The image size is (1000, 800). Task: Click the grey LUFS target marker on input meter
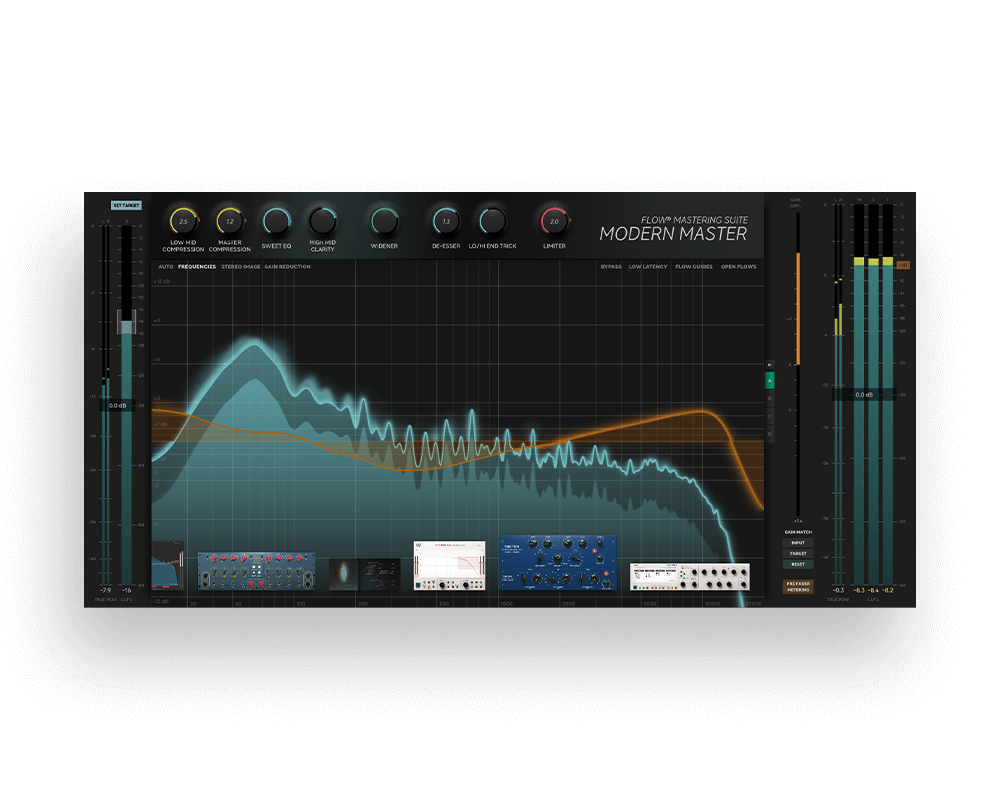[126, 322]
